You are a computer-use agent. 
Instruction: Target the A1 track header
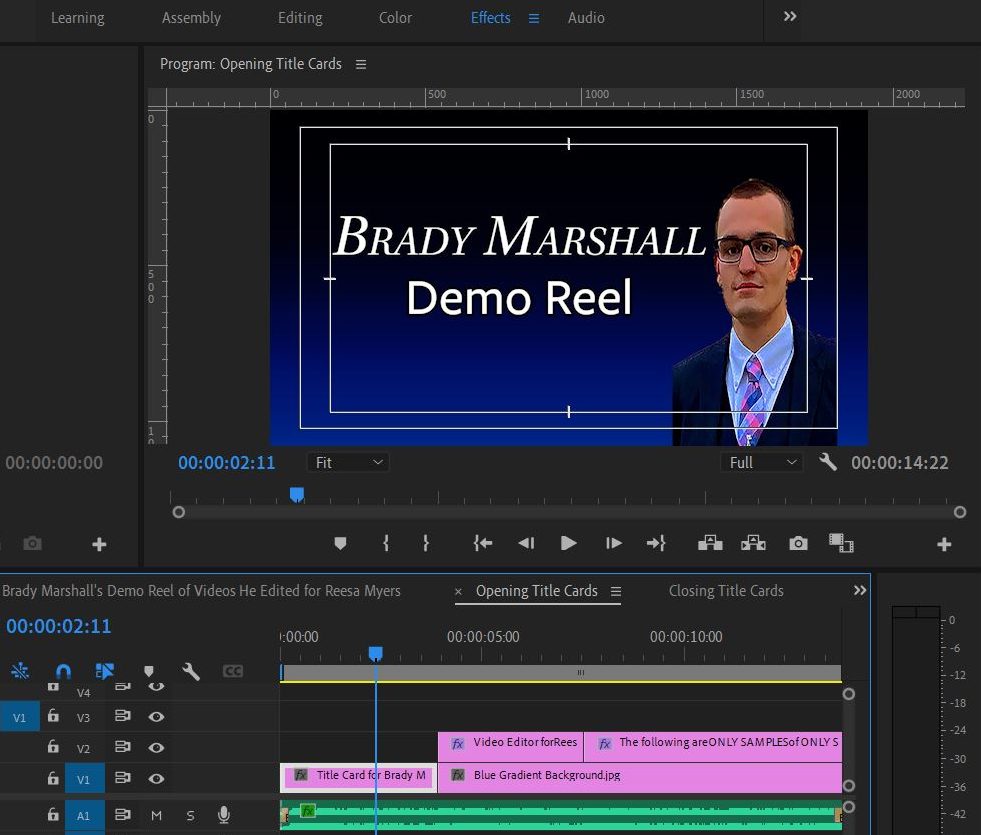84,816
